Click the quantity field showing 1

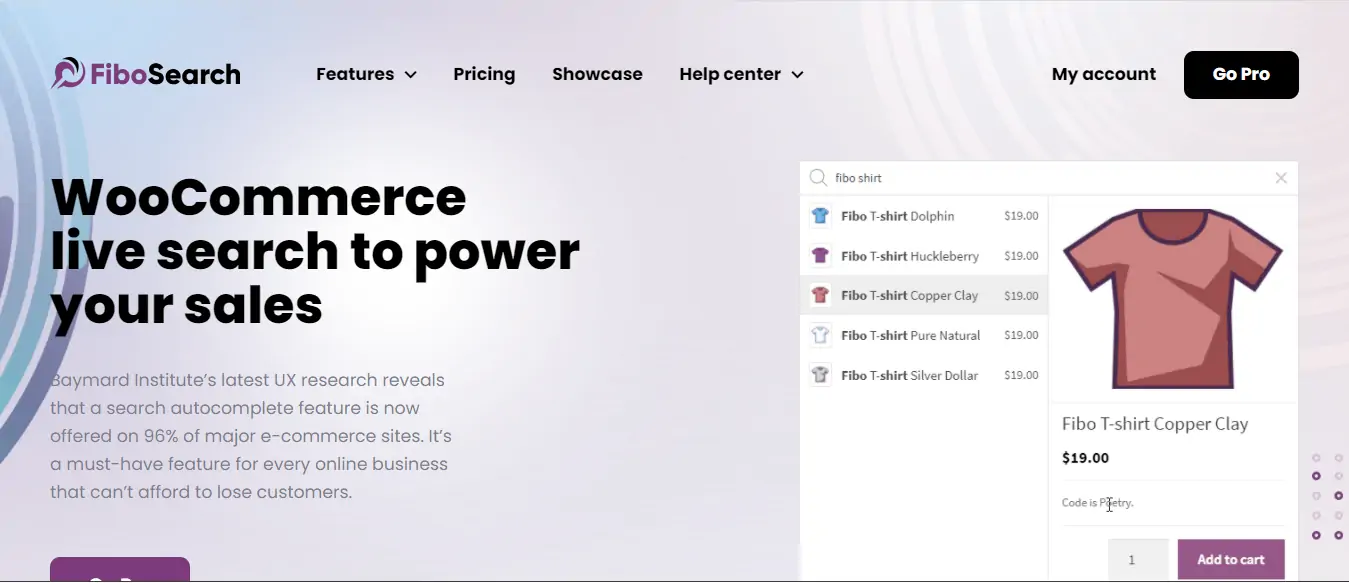1137,559
